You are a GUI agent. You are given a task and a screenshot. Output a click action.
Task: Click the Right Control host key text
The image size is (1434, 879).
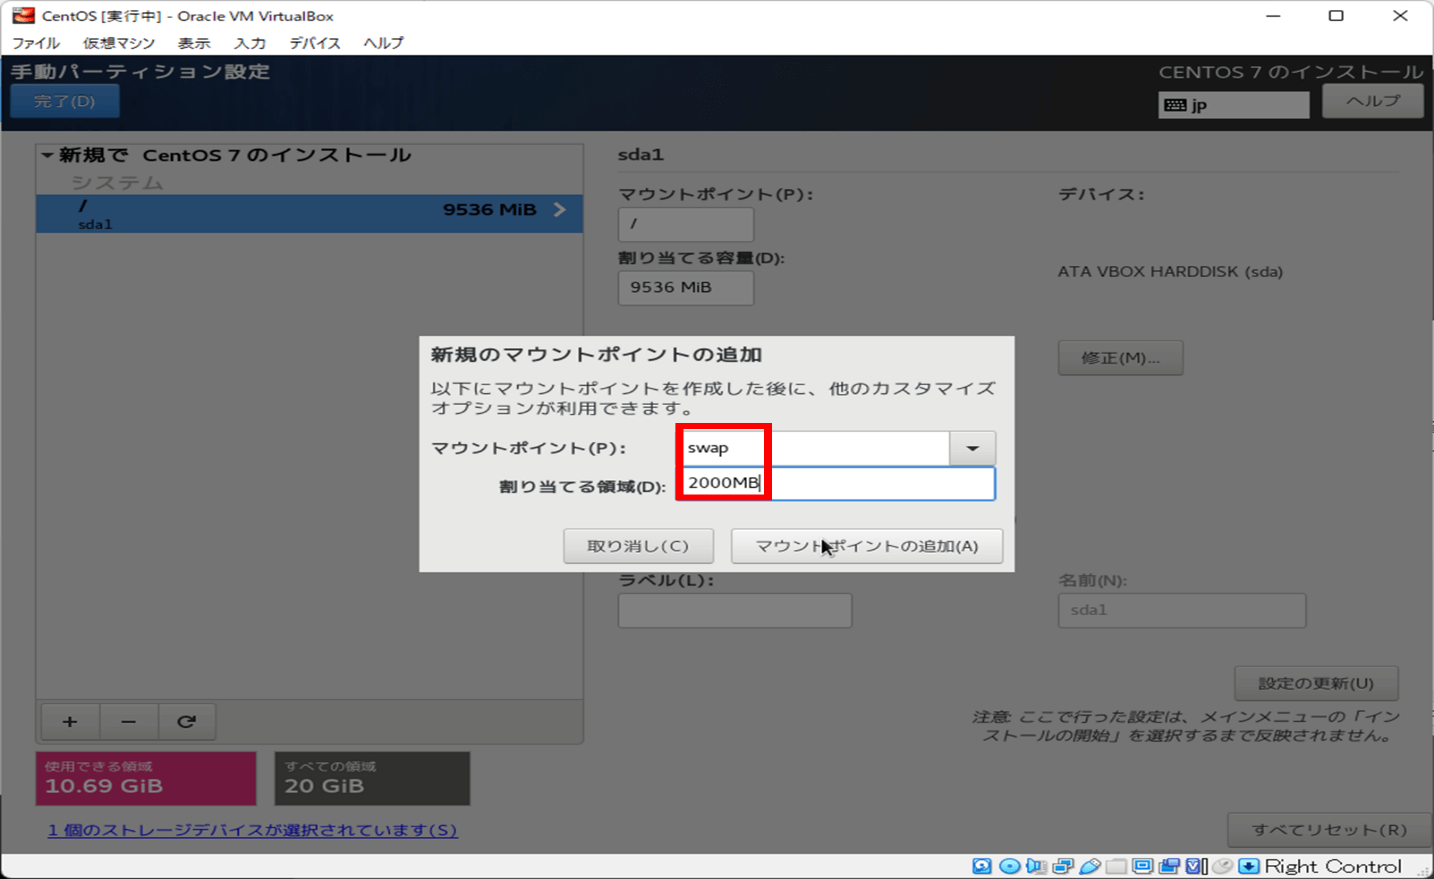coord(1333,866)
